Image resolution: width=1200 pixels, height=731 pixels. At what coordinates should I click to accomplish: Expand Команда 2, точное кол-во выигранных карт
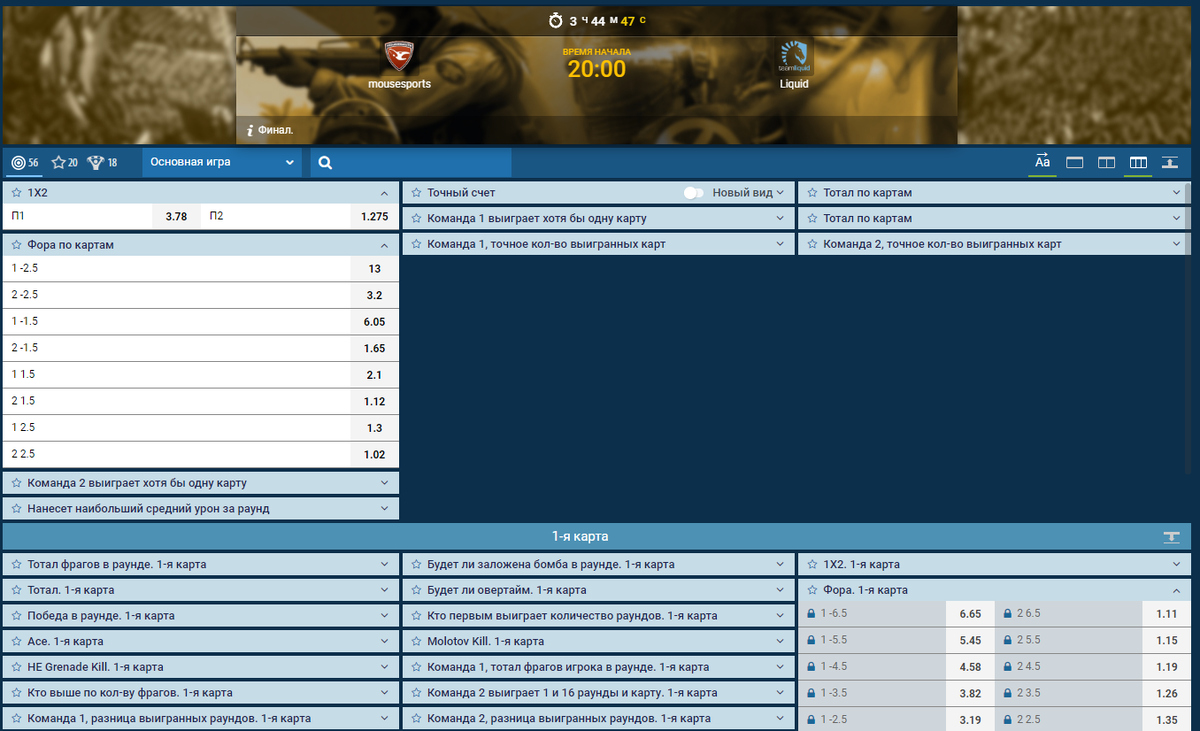pos(1177,244)
